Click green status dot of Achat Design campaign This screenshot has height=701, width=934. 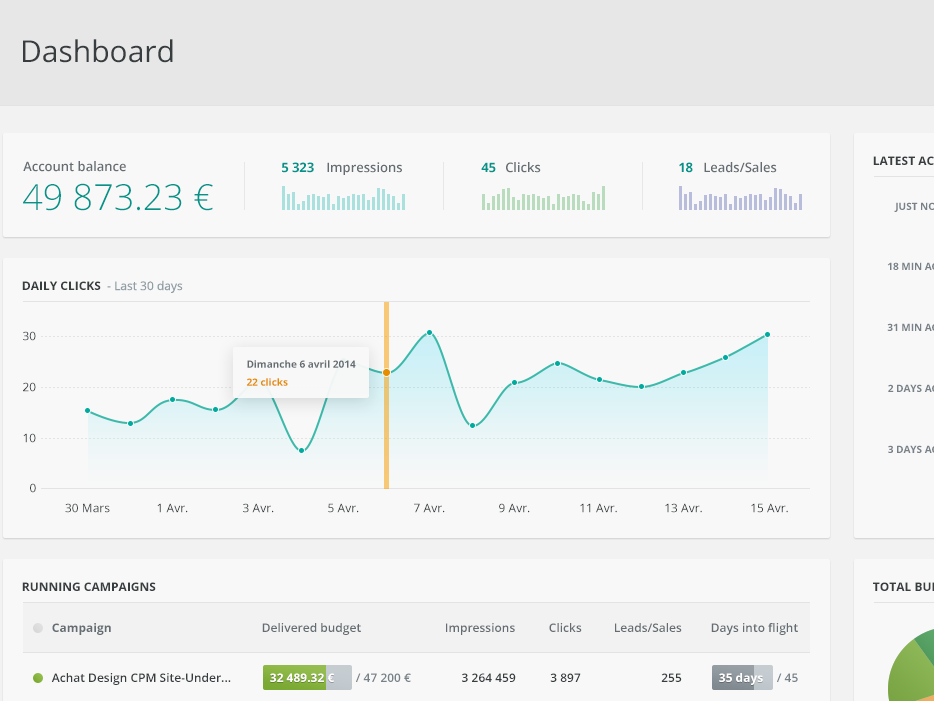38,678
